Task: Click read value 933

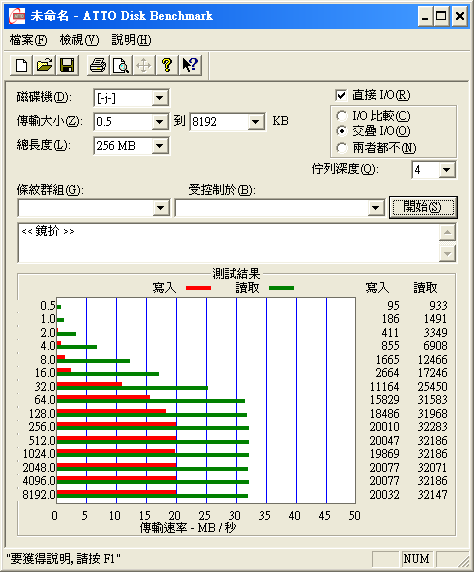Action: pos(438,305)
